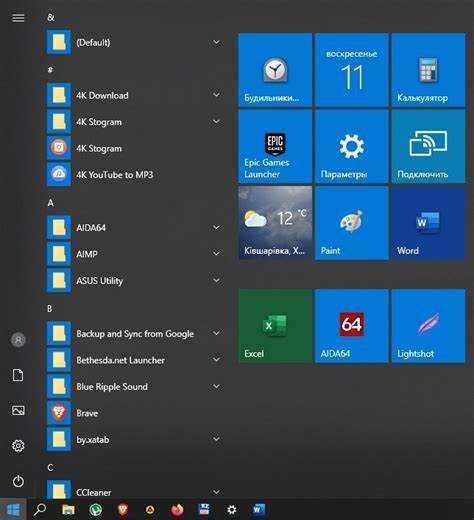Screen dimensions: 474x520
Task: Expand the 4K Download folder chevron
Action: 216,95
